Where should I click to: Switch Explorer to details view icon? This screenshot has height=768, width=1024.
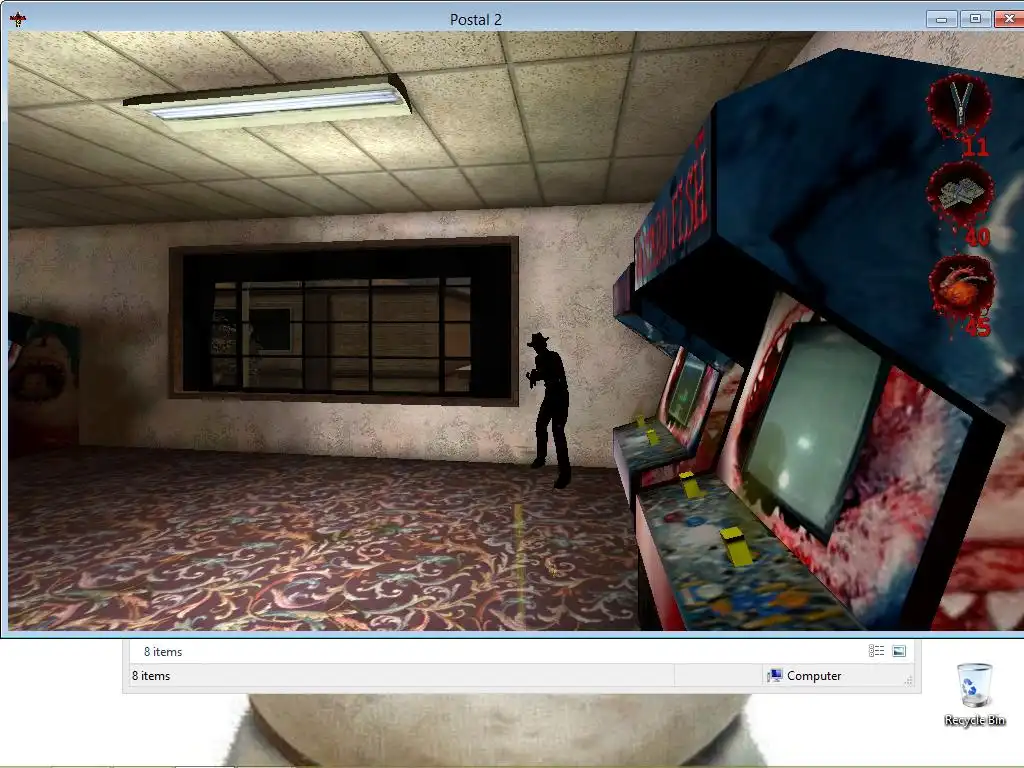pos(876,650)
